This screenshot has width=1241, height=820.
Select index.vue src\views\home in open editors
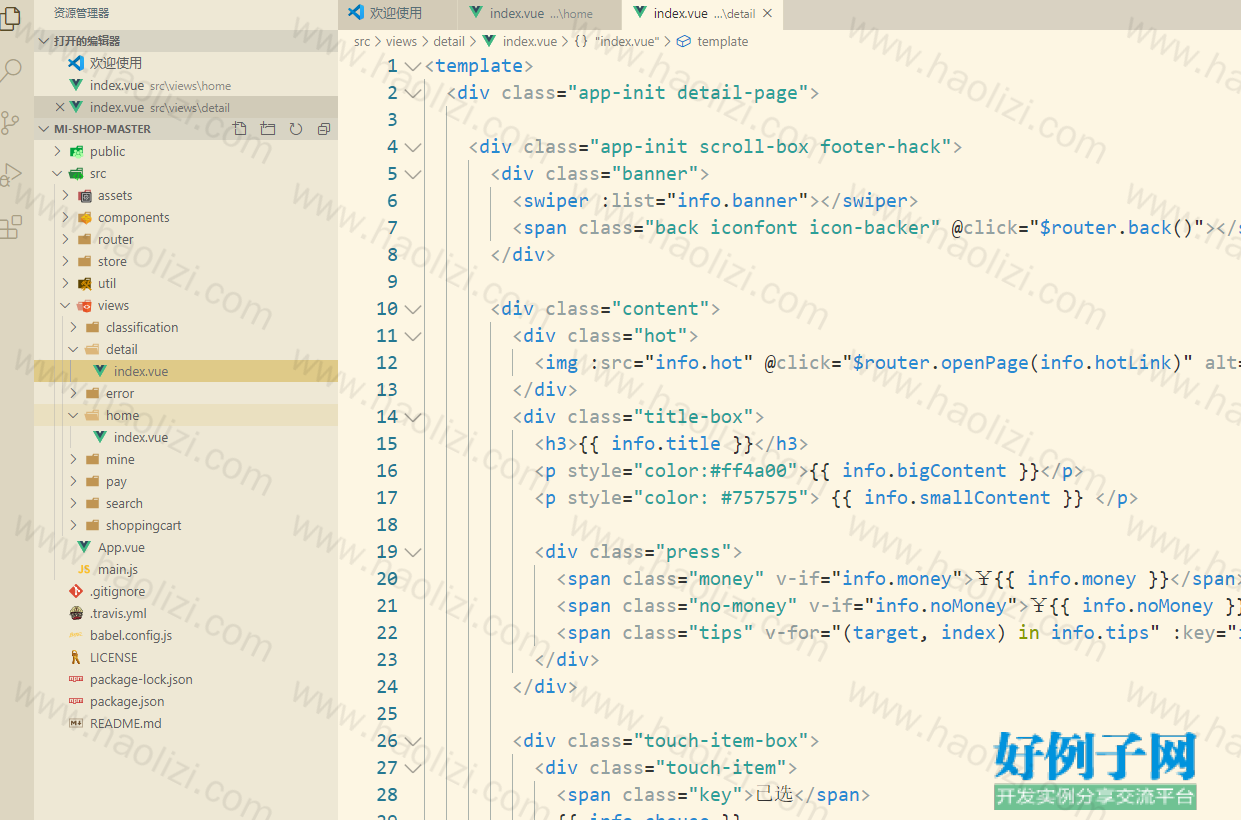185,85
